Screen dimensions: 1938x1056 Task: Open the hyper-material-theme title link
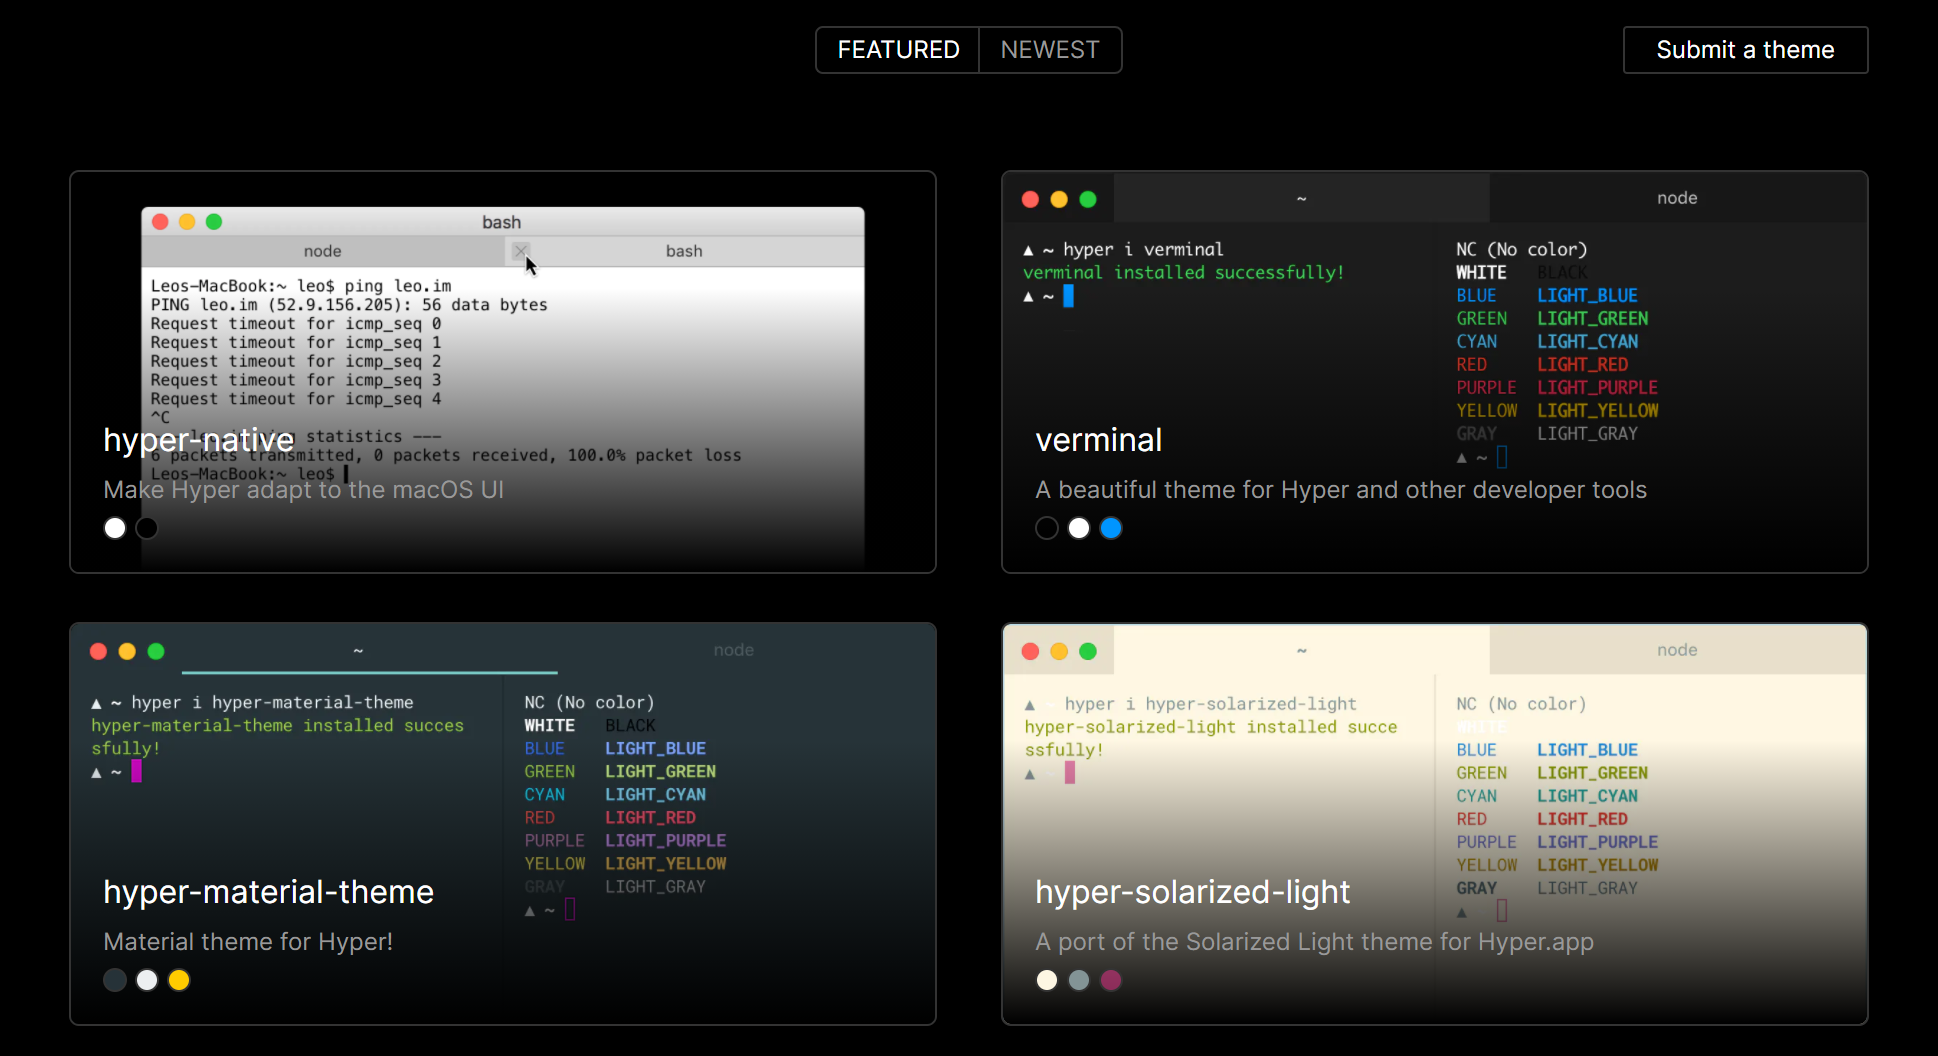(268, 892)
